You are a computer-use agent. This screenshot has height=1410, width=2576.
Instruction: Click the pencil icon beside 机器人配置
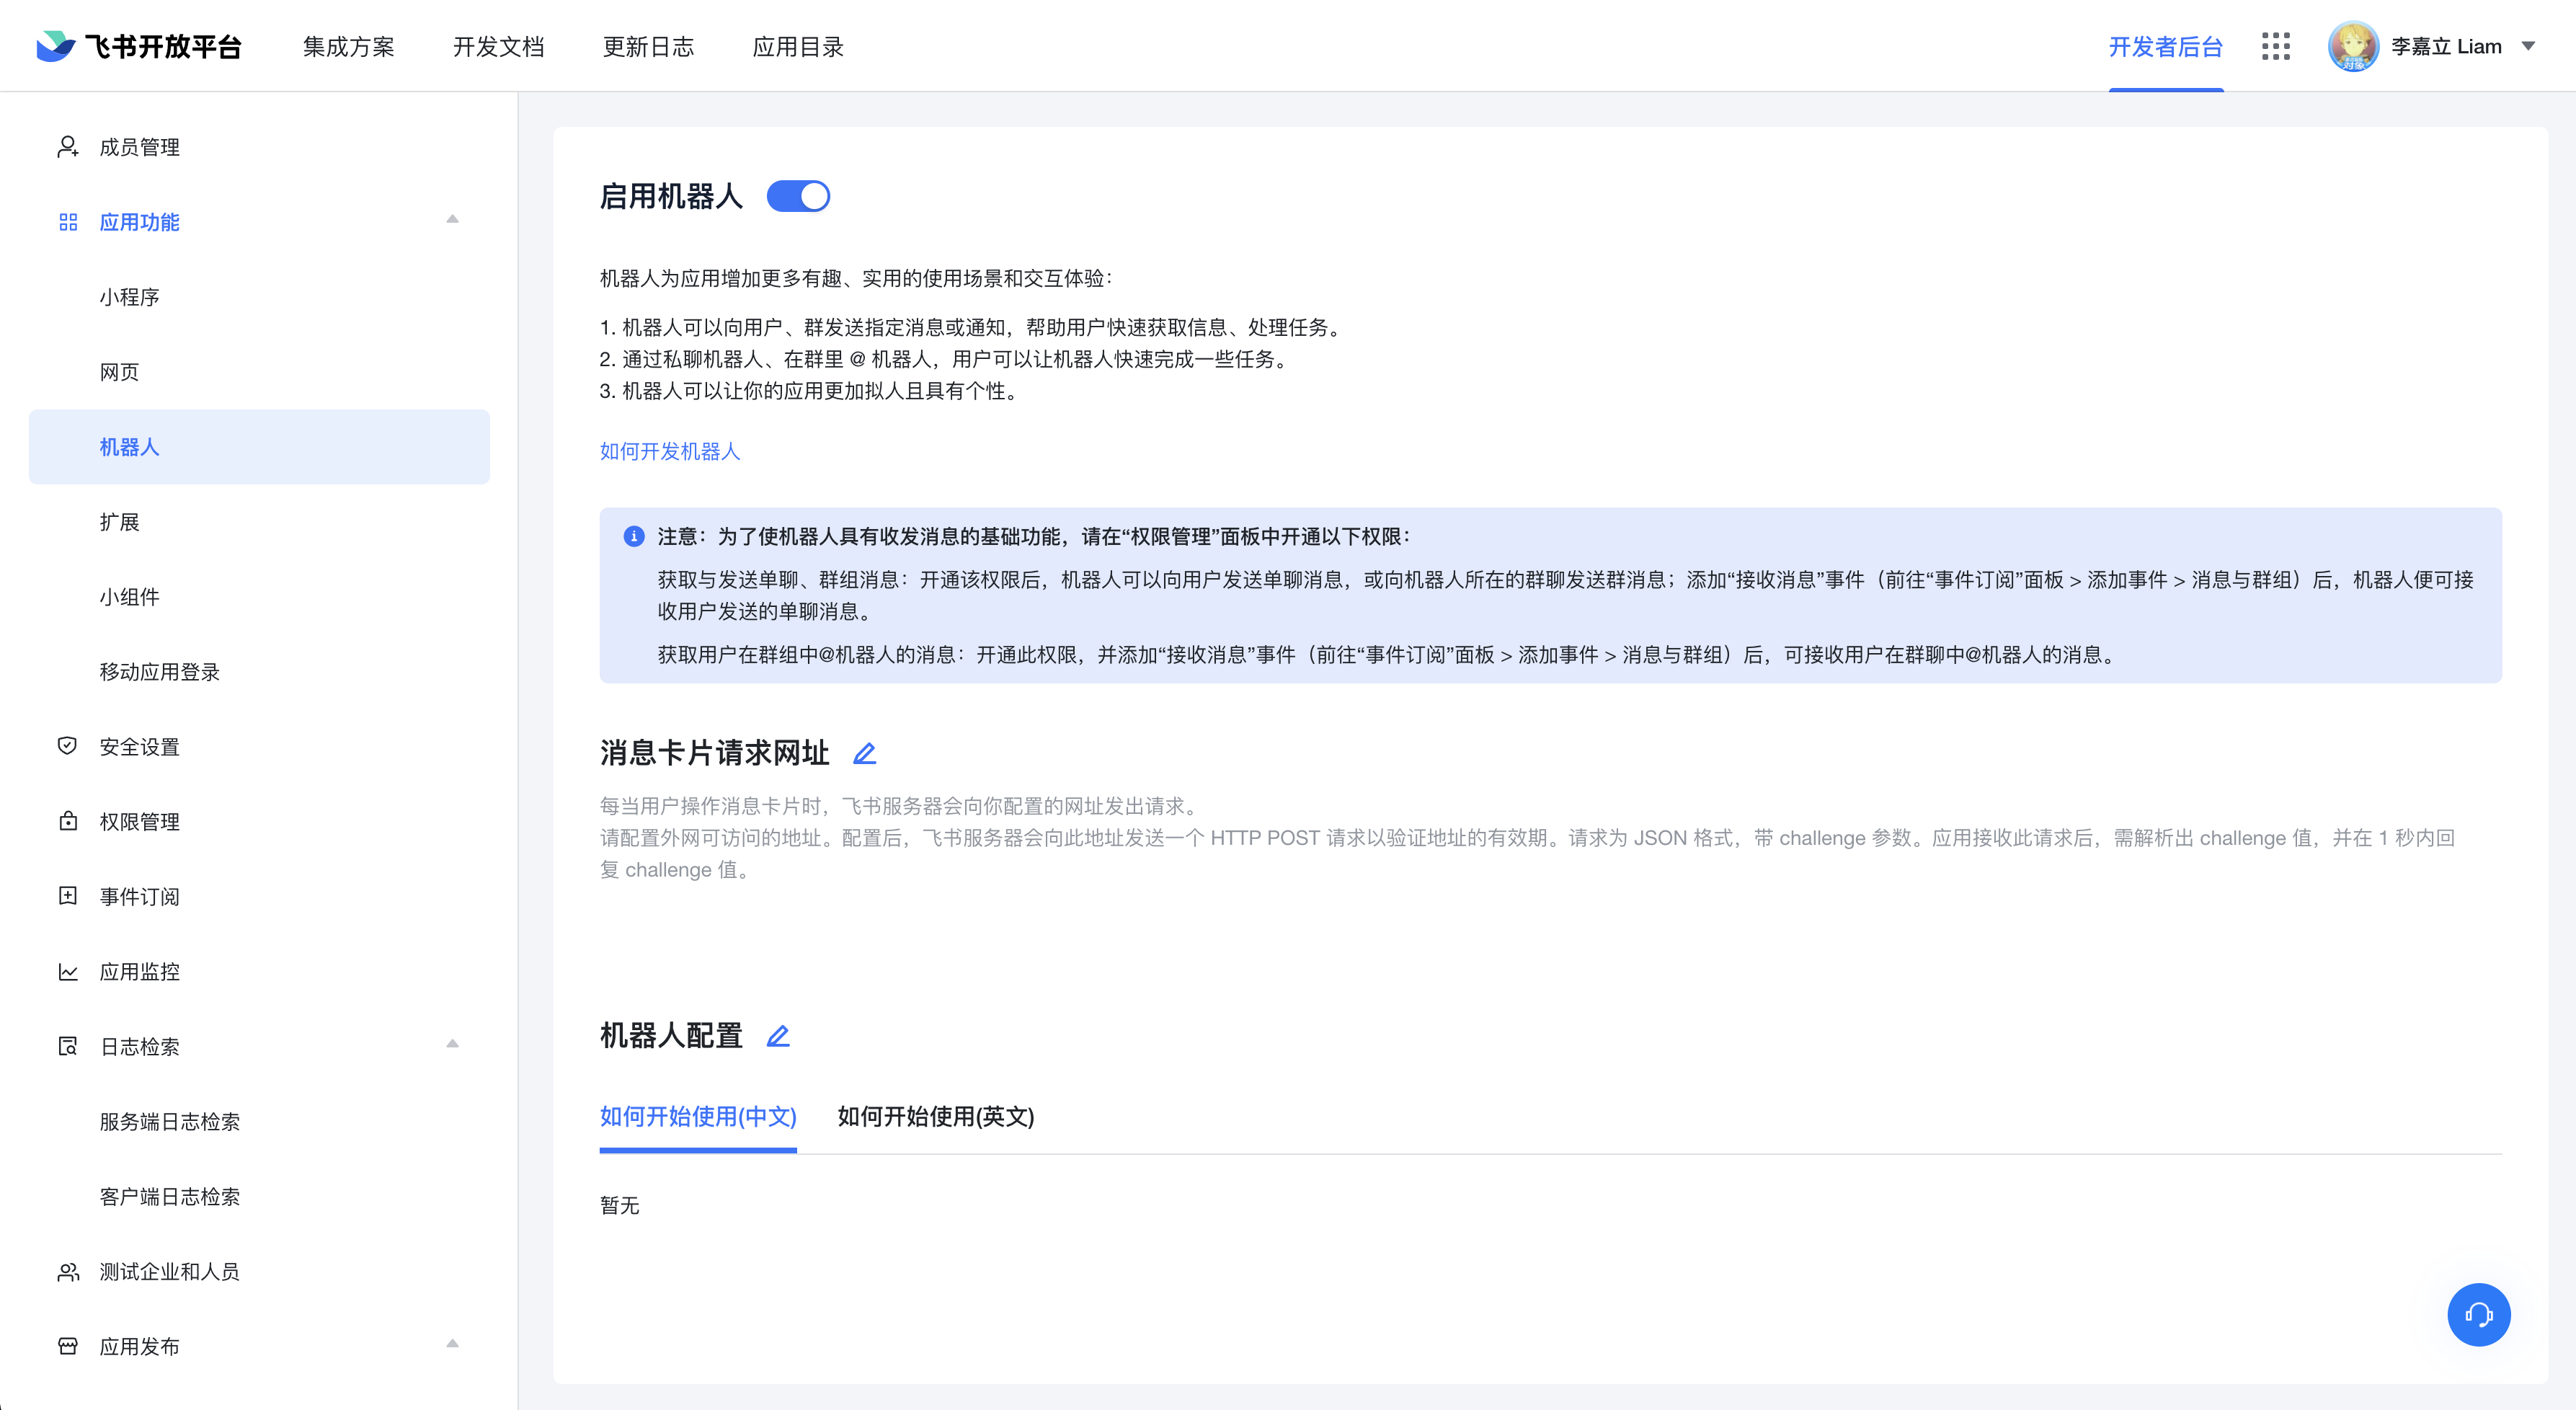778,1036
